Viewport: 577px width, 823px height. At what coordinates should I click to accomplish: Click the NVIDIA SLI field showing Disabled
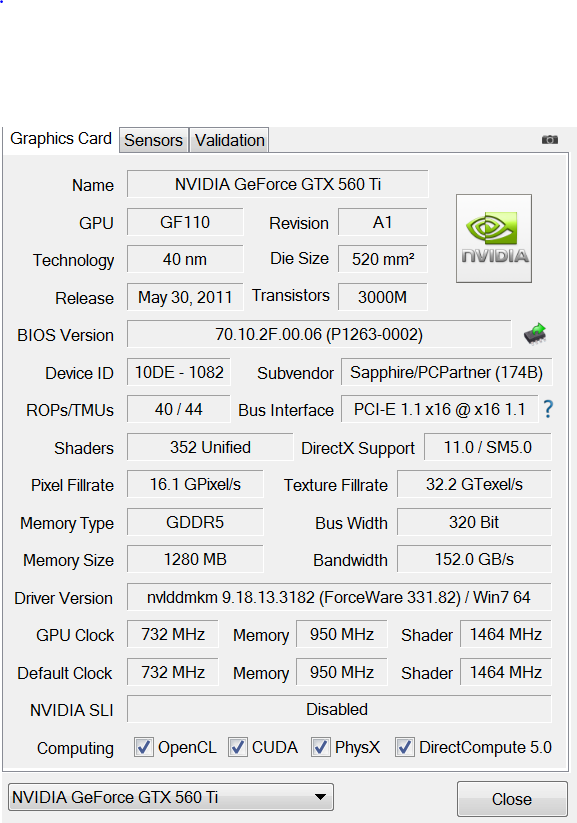point(339,709)
